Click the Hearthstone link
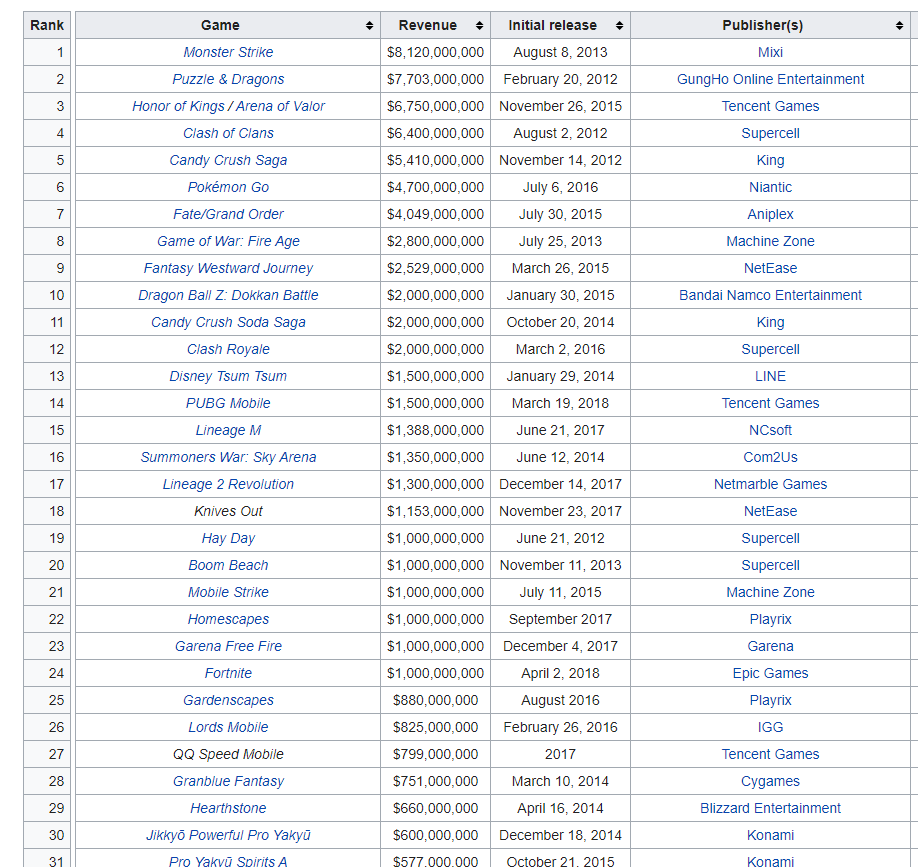The image size is (918, 867). click(x=228, y=806)
